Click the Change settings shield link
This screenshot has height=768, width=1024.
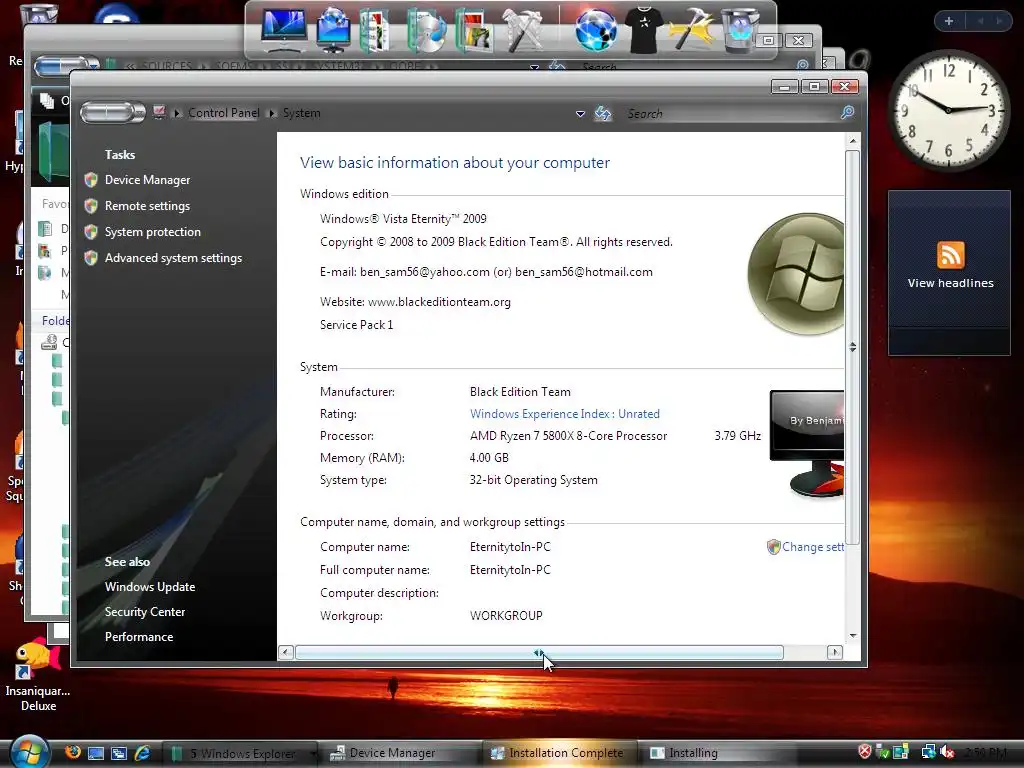(x=806, y=547)
